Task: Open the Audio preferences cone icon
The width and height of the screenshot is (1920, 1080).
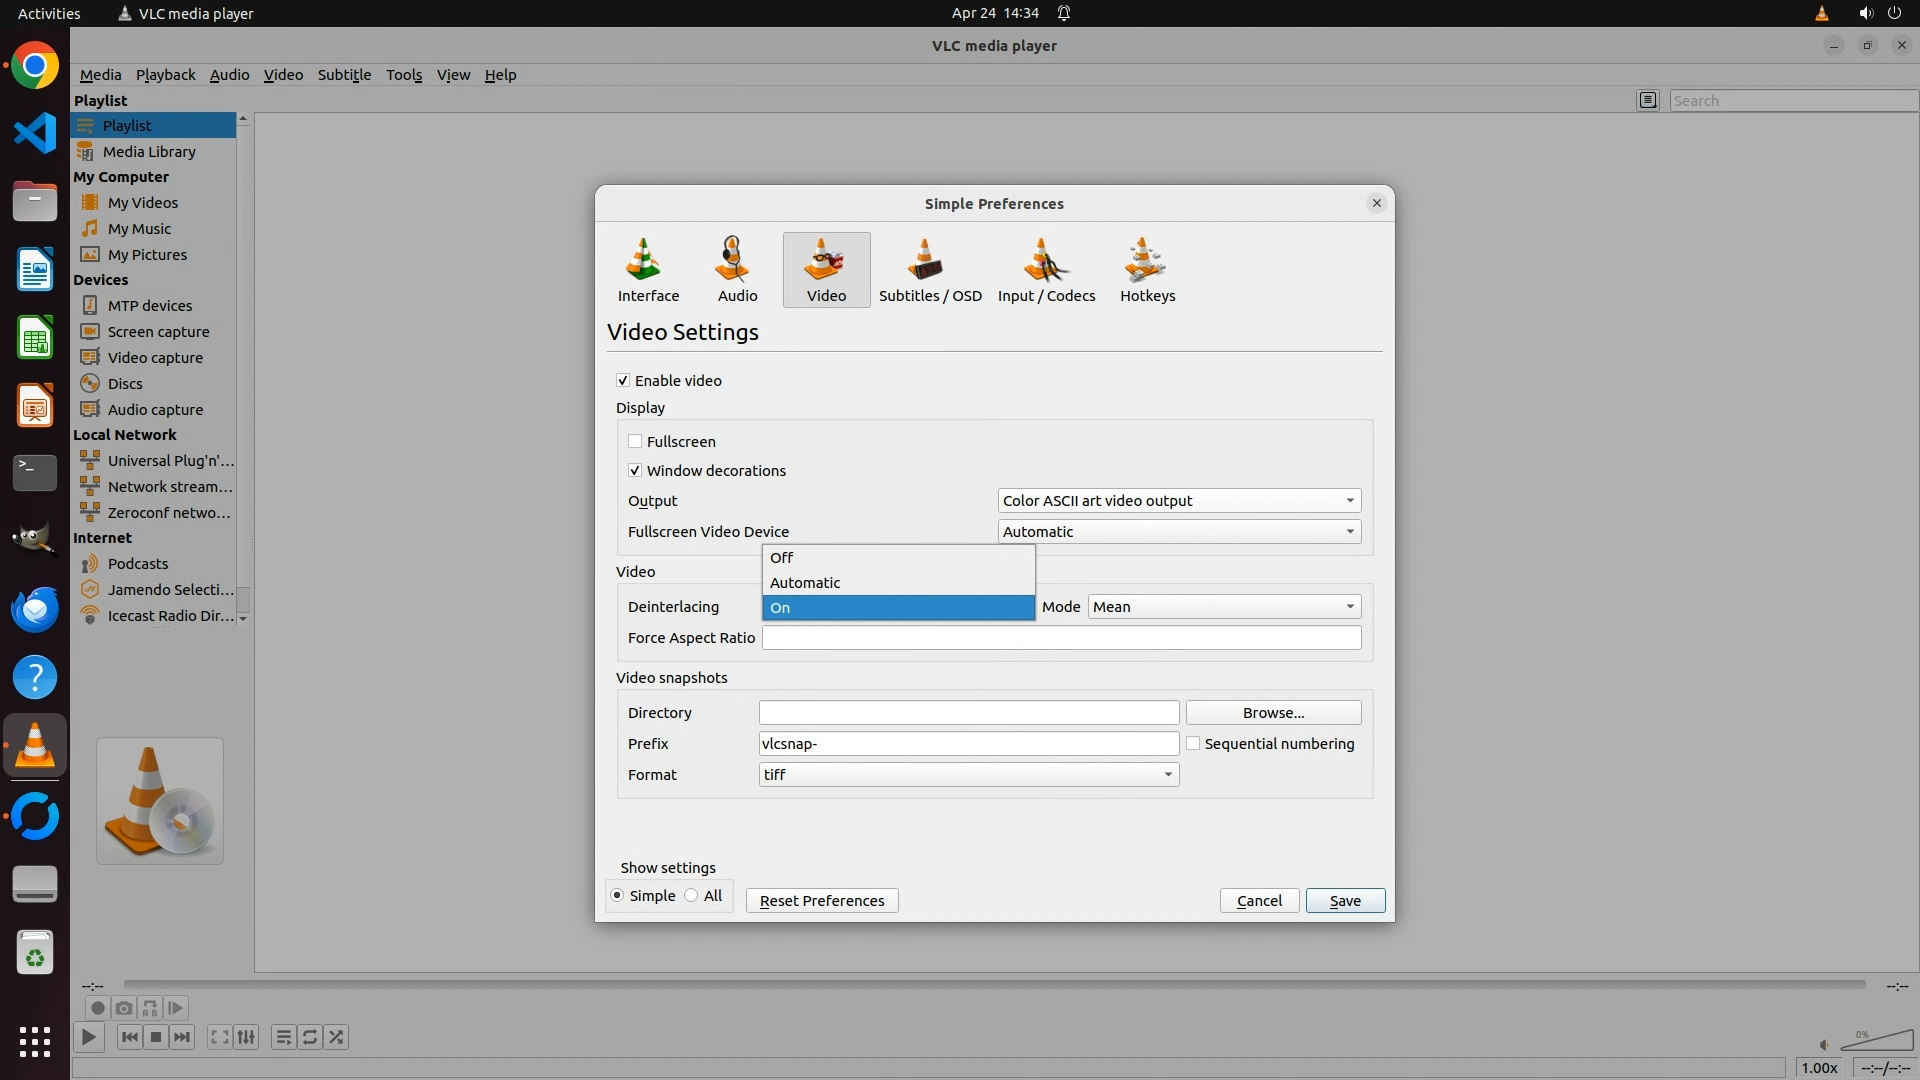Action: pyautogui.click(x=737, y=269)
